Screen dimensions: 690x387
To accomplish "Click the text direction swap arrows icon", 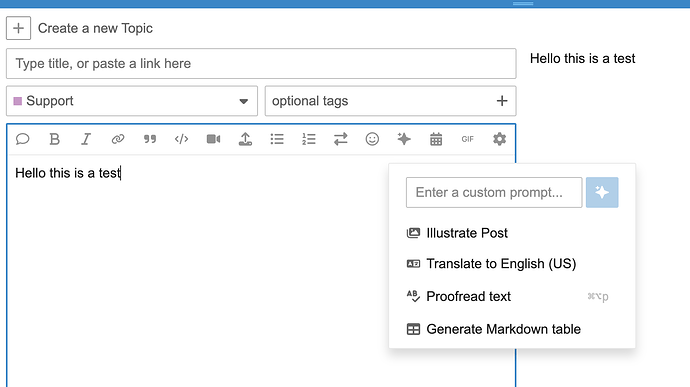I will pos(340,139).
